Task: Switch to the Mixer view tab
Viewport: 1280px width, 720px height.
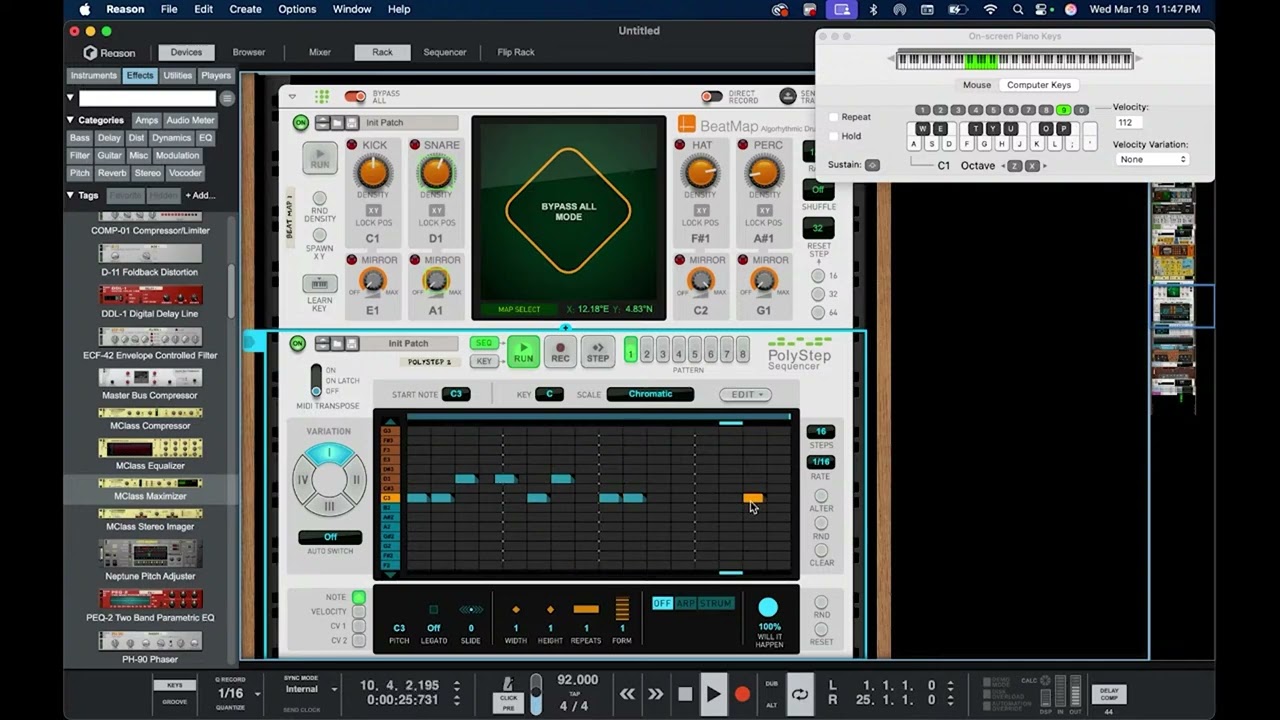Action: pyautogui.click(x=320, y=52)
